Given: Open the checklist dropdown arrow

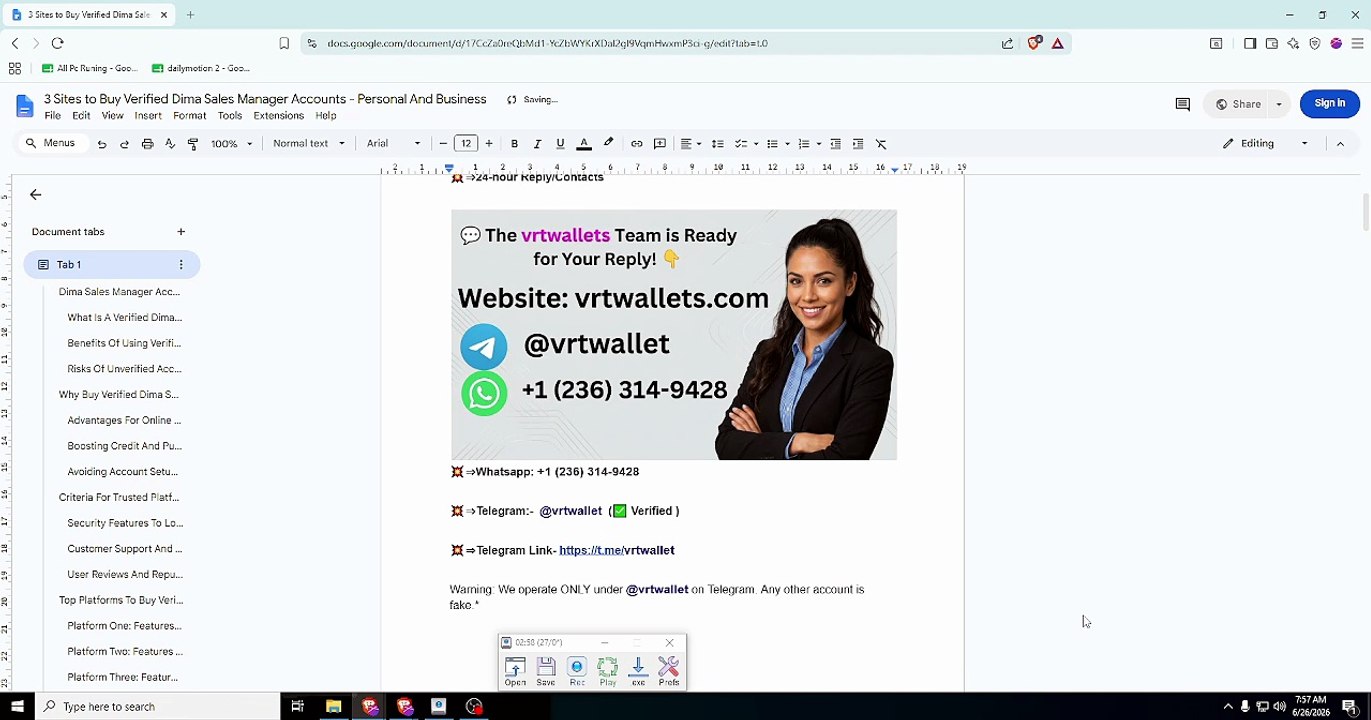Looking at the screenshot, I should tap(756, 144).
